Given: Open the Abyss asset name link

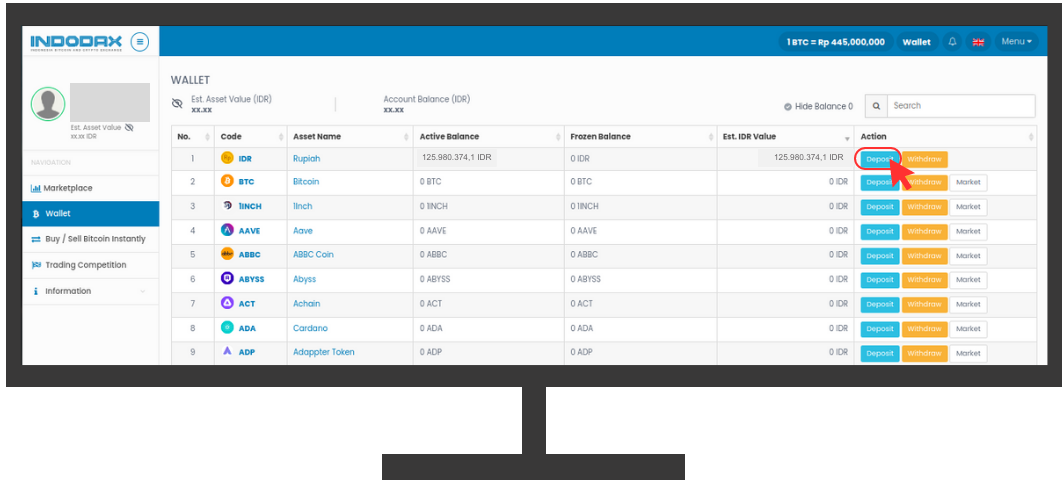Looking at the screenshot, I should pos(304,279).
